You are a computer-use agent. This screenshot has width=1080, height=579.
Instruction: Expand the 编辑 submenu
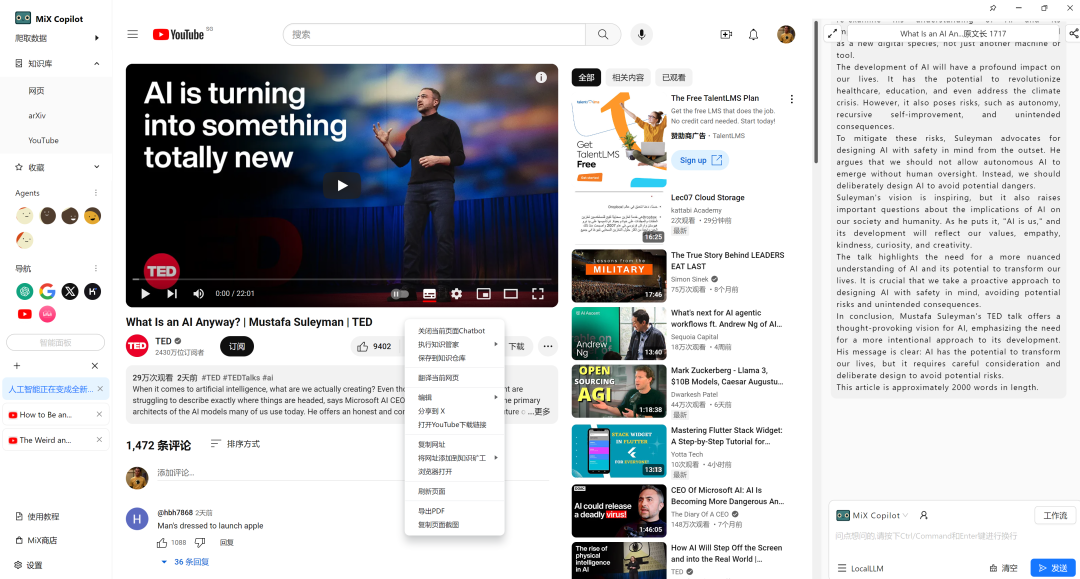(455, 397)
